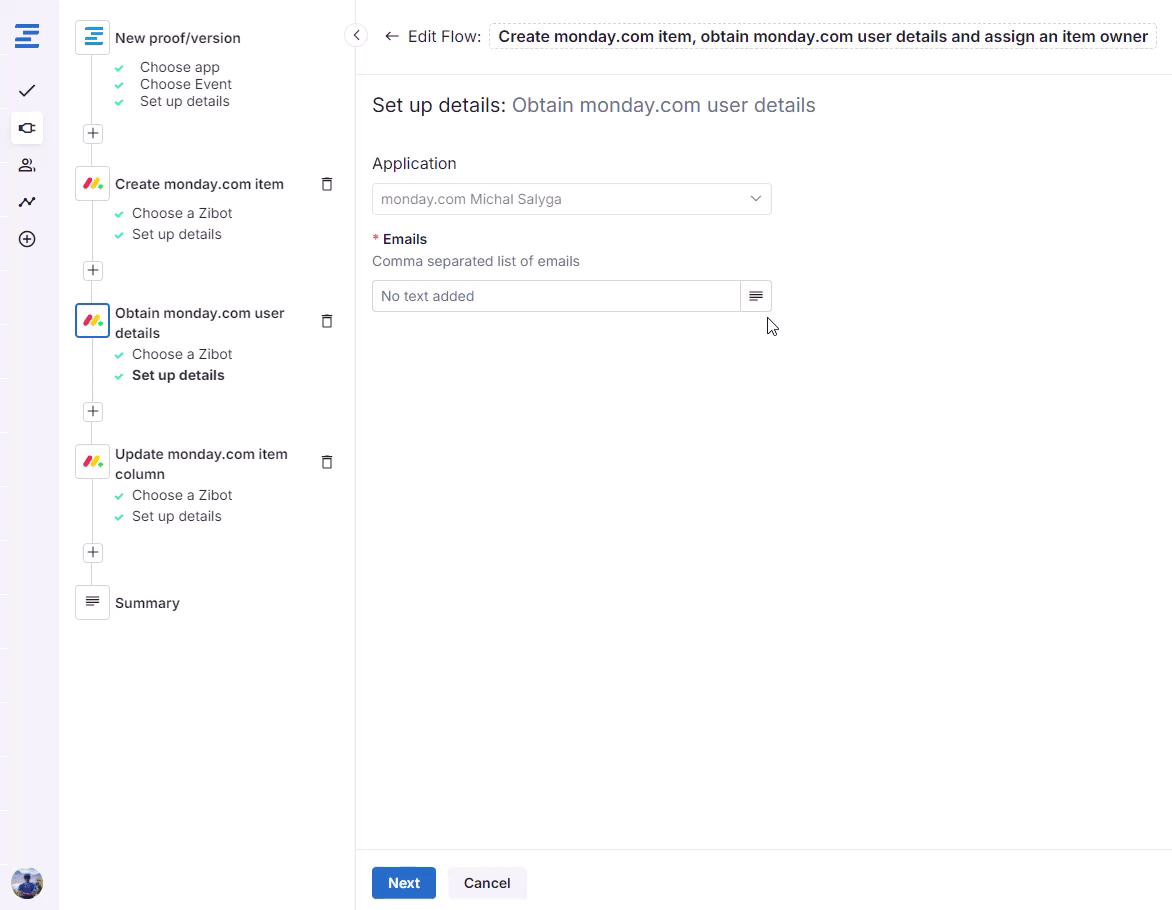The image size is (1172, 910).
Task: Open dynamic values picker beside Emails field
Action: [756, 296]
